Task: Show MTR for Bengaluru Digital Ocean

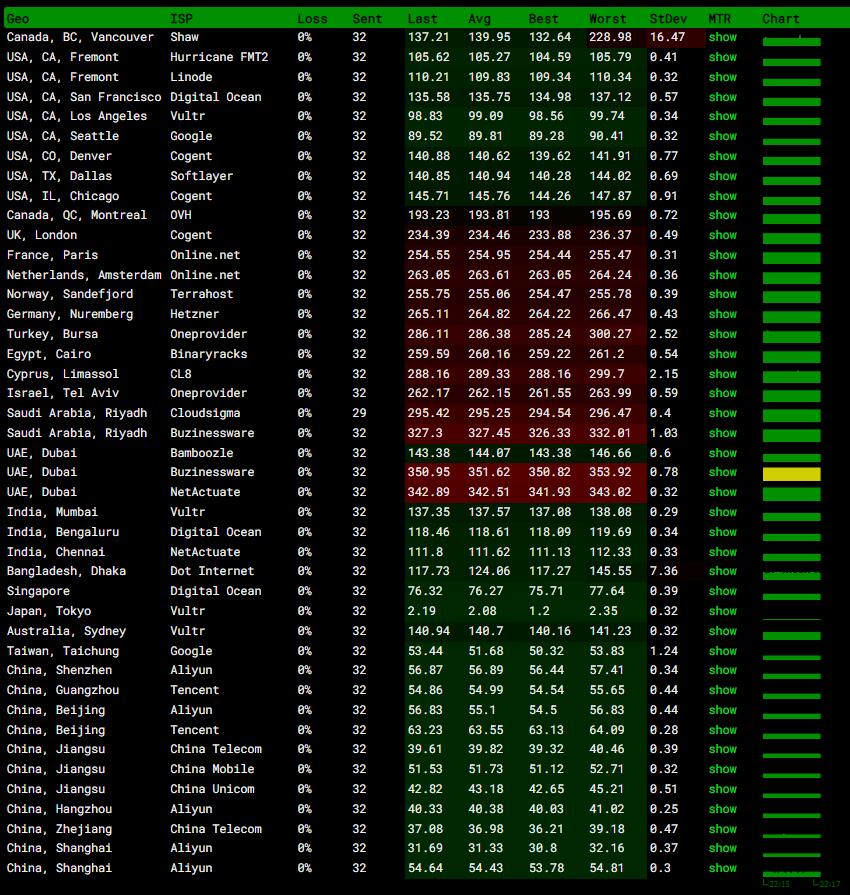Action: coord(722,532)
